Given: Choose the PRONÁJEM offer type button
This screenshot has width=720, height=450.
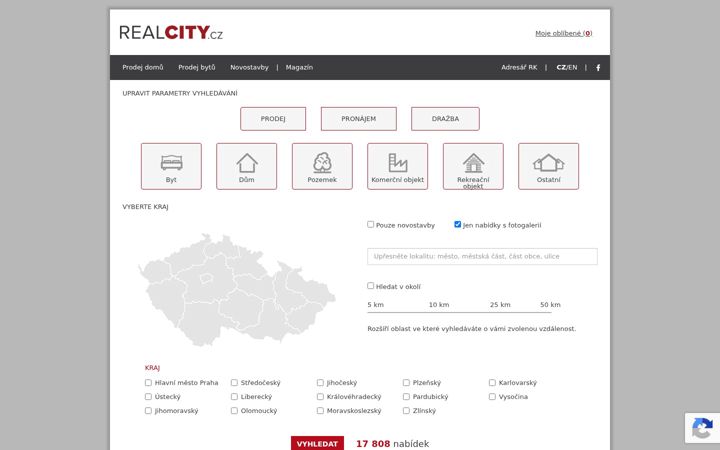Looking at the screenshot, I should point(359,119).
